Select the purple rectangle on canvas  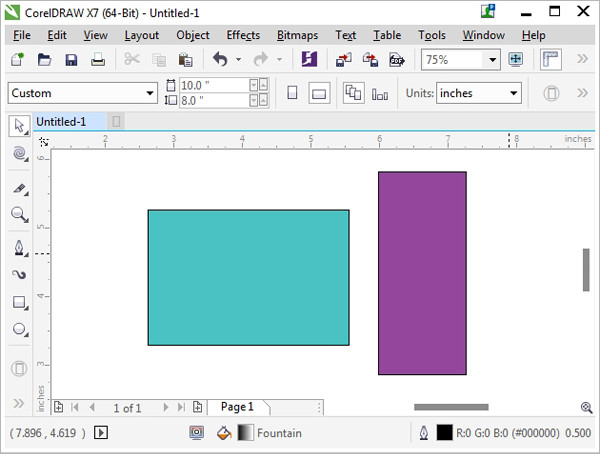pyautogui.click(x=422, y=273)
